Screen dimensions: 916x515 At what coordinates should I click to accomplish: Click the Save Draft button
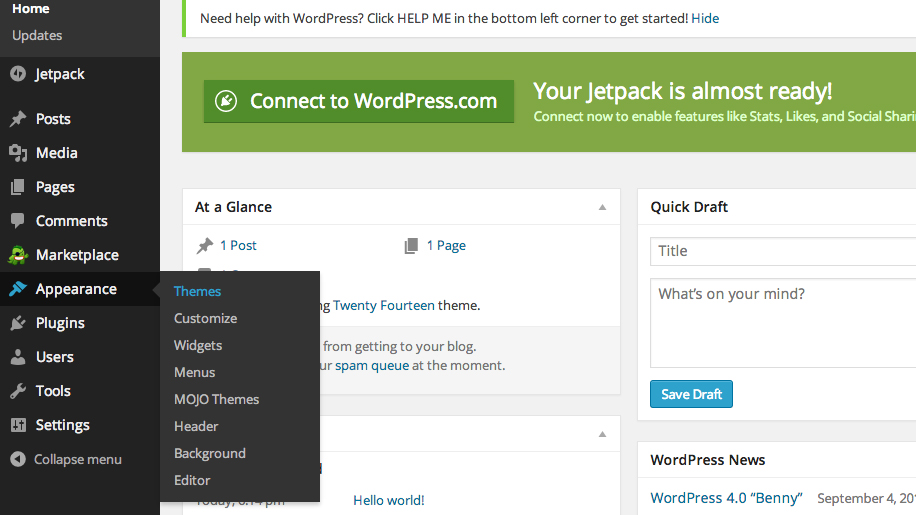(691, 394)
